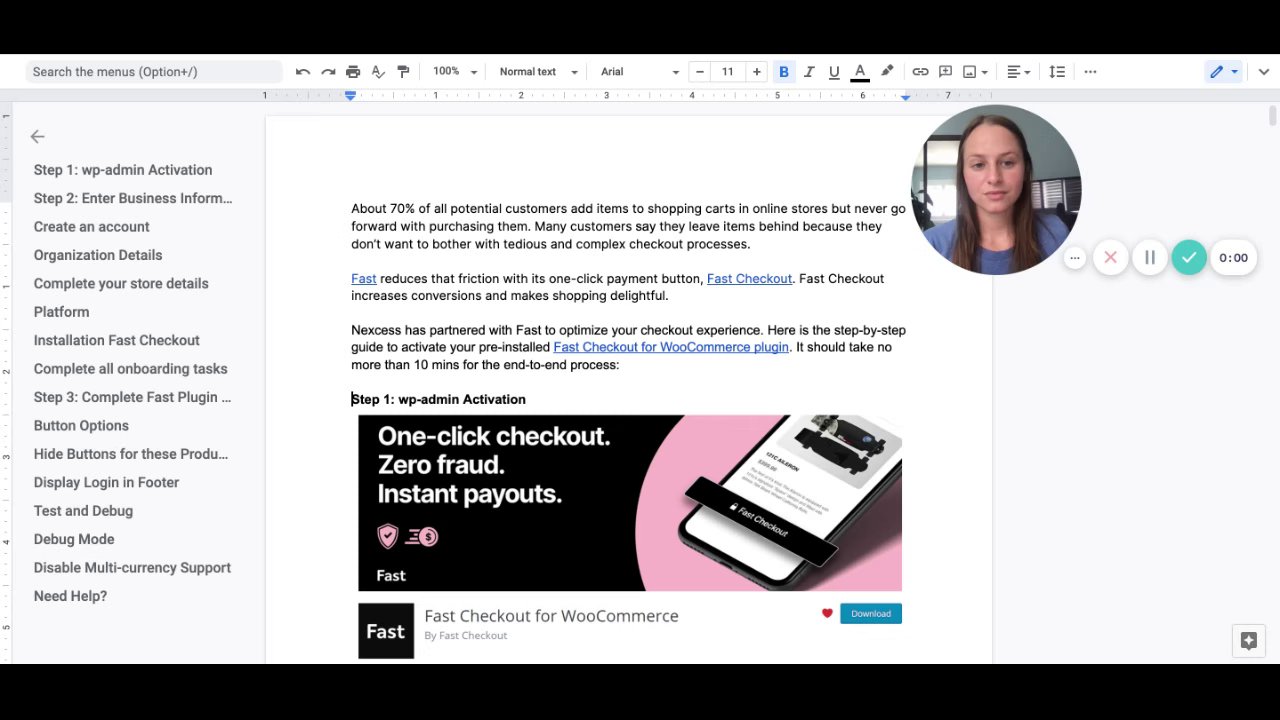
Task: Open the Normal text style dropdown
Action: (538, 72)
